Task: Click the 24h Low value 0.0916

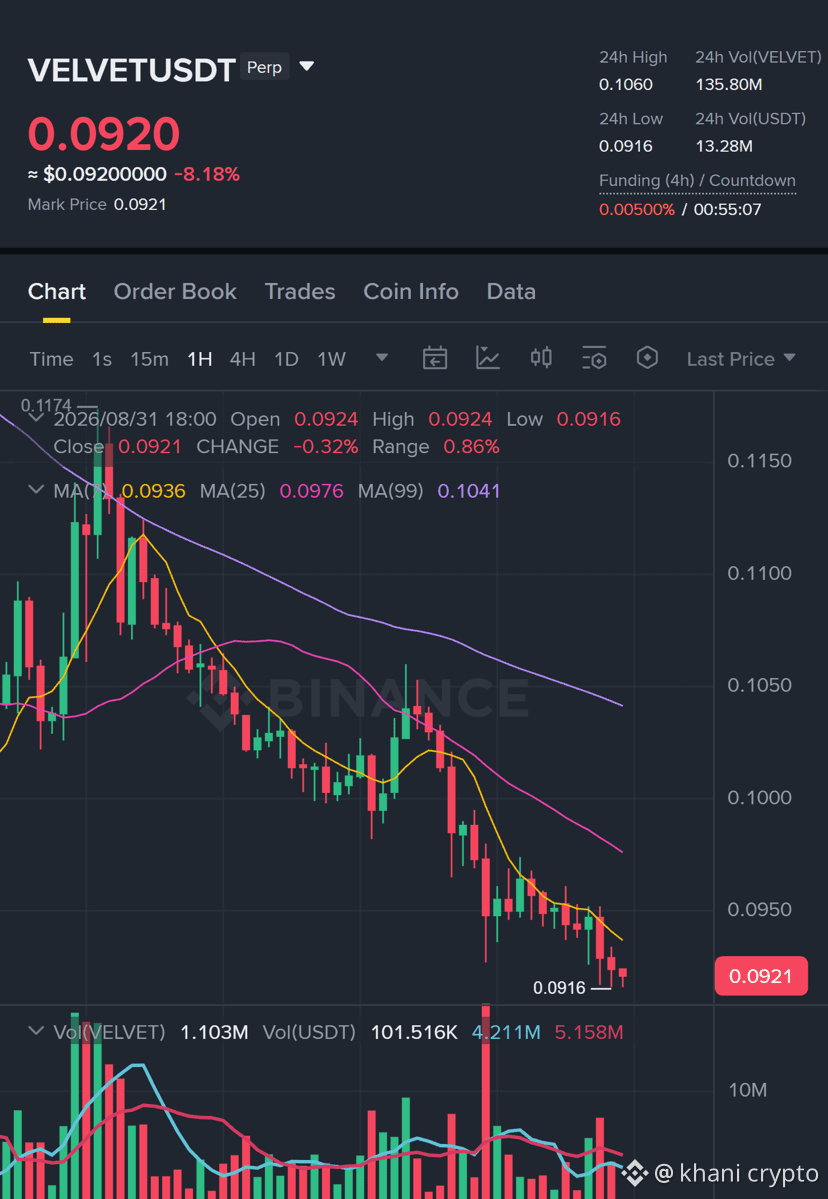Action: [x=625, y=146]
